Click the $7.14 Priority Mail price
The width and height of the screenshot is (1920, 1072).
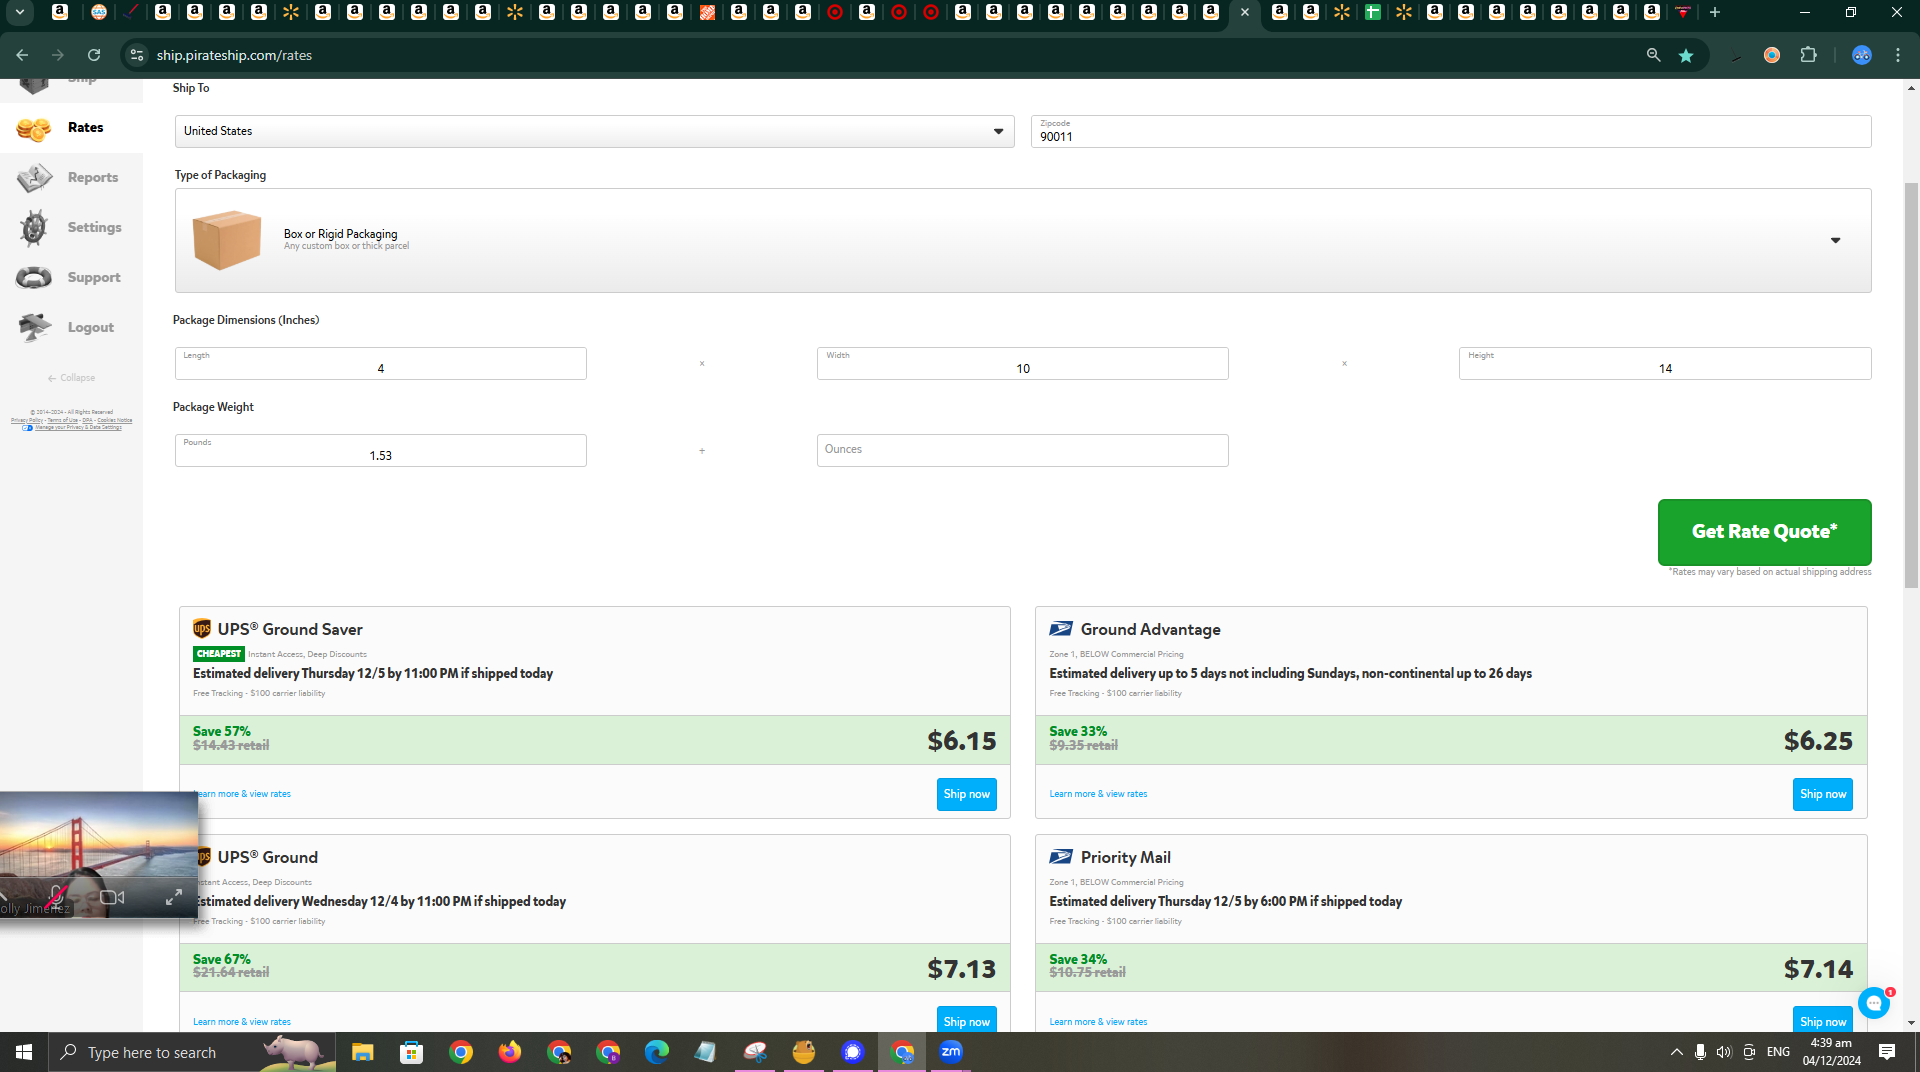pos(1818,969)
